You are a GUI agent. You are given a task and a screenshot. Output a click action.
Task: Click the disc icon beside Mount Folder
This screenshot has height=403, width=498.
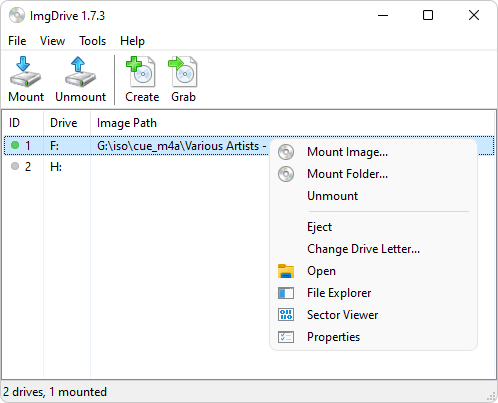[286, 174]
